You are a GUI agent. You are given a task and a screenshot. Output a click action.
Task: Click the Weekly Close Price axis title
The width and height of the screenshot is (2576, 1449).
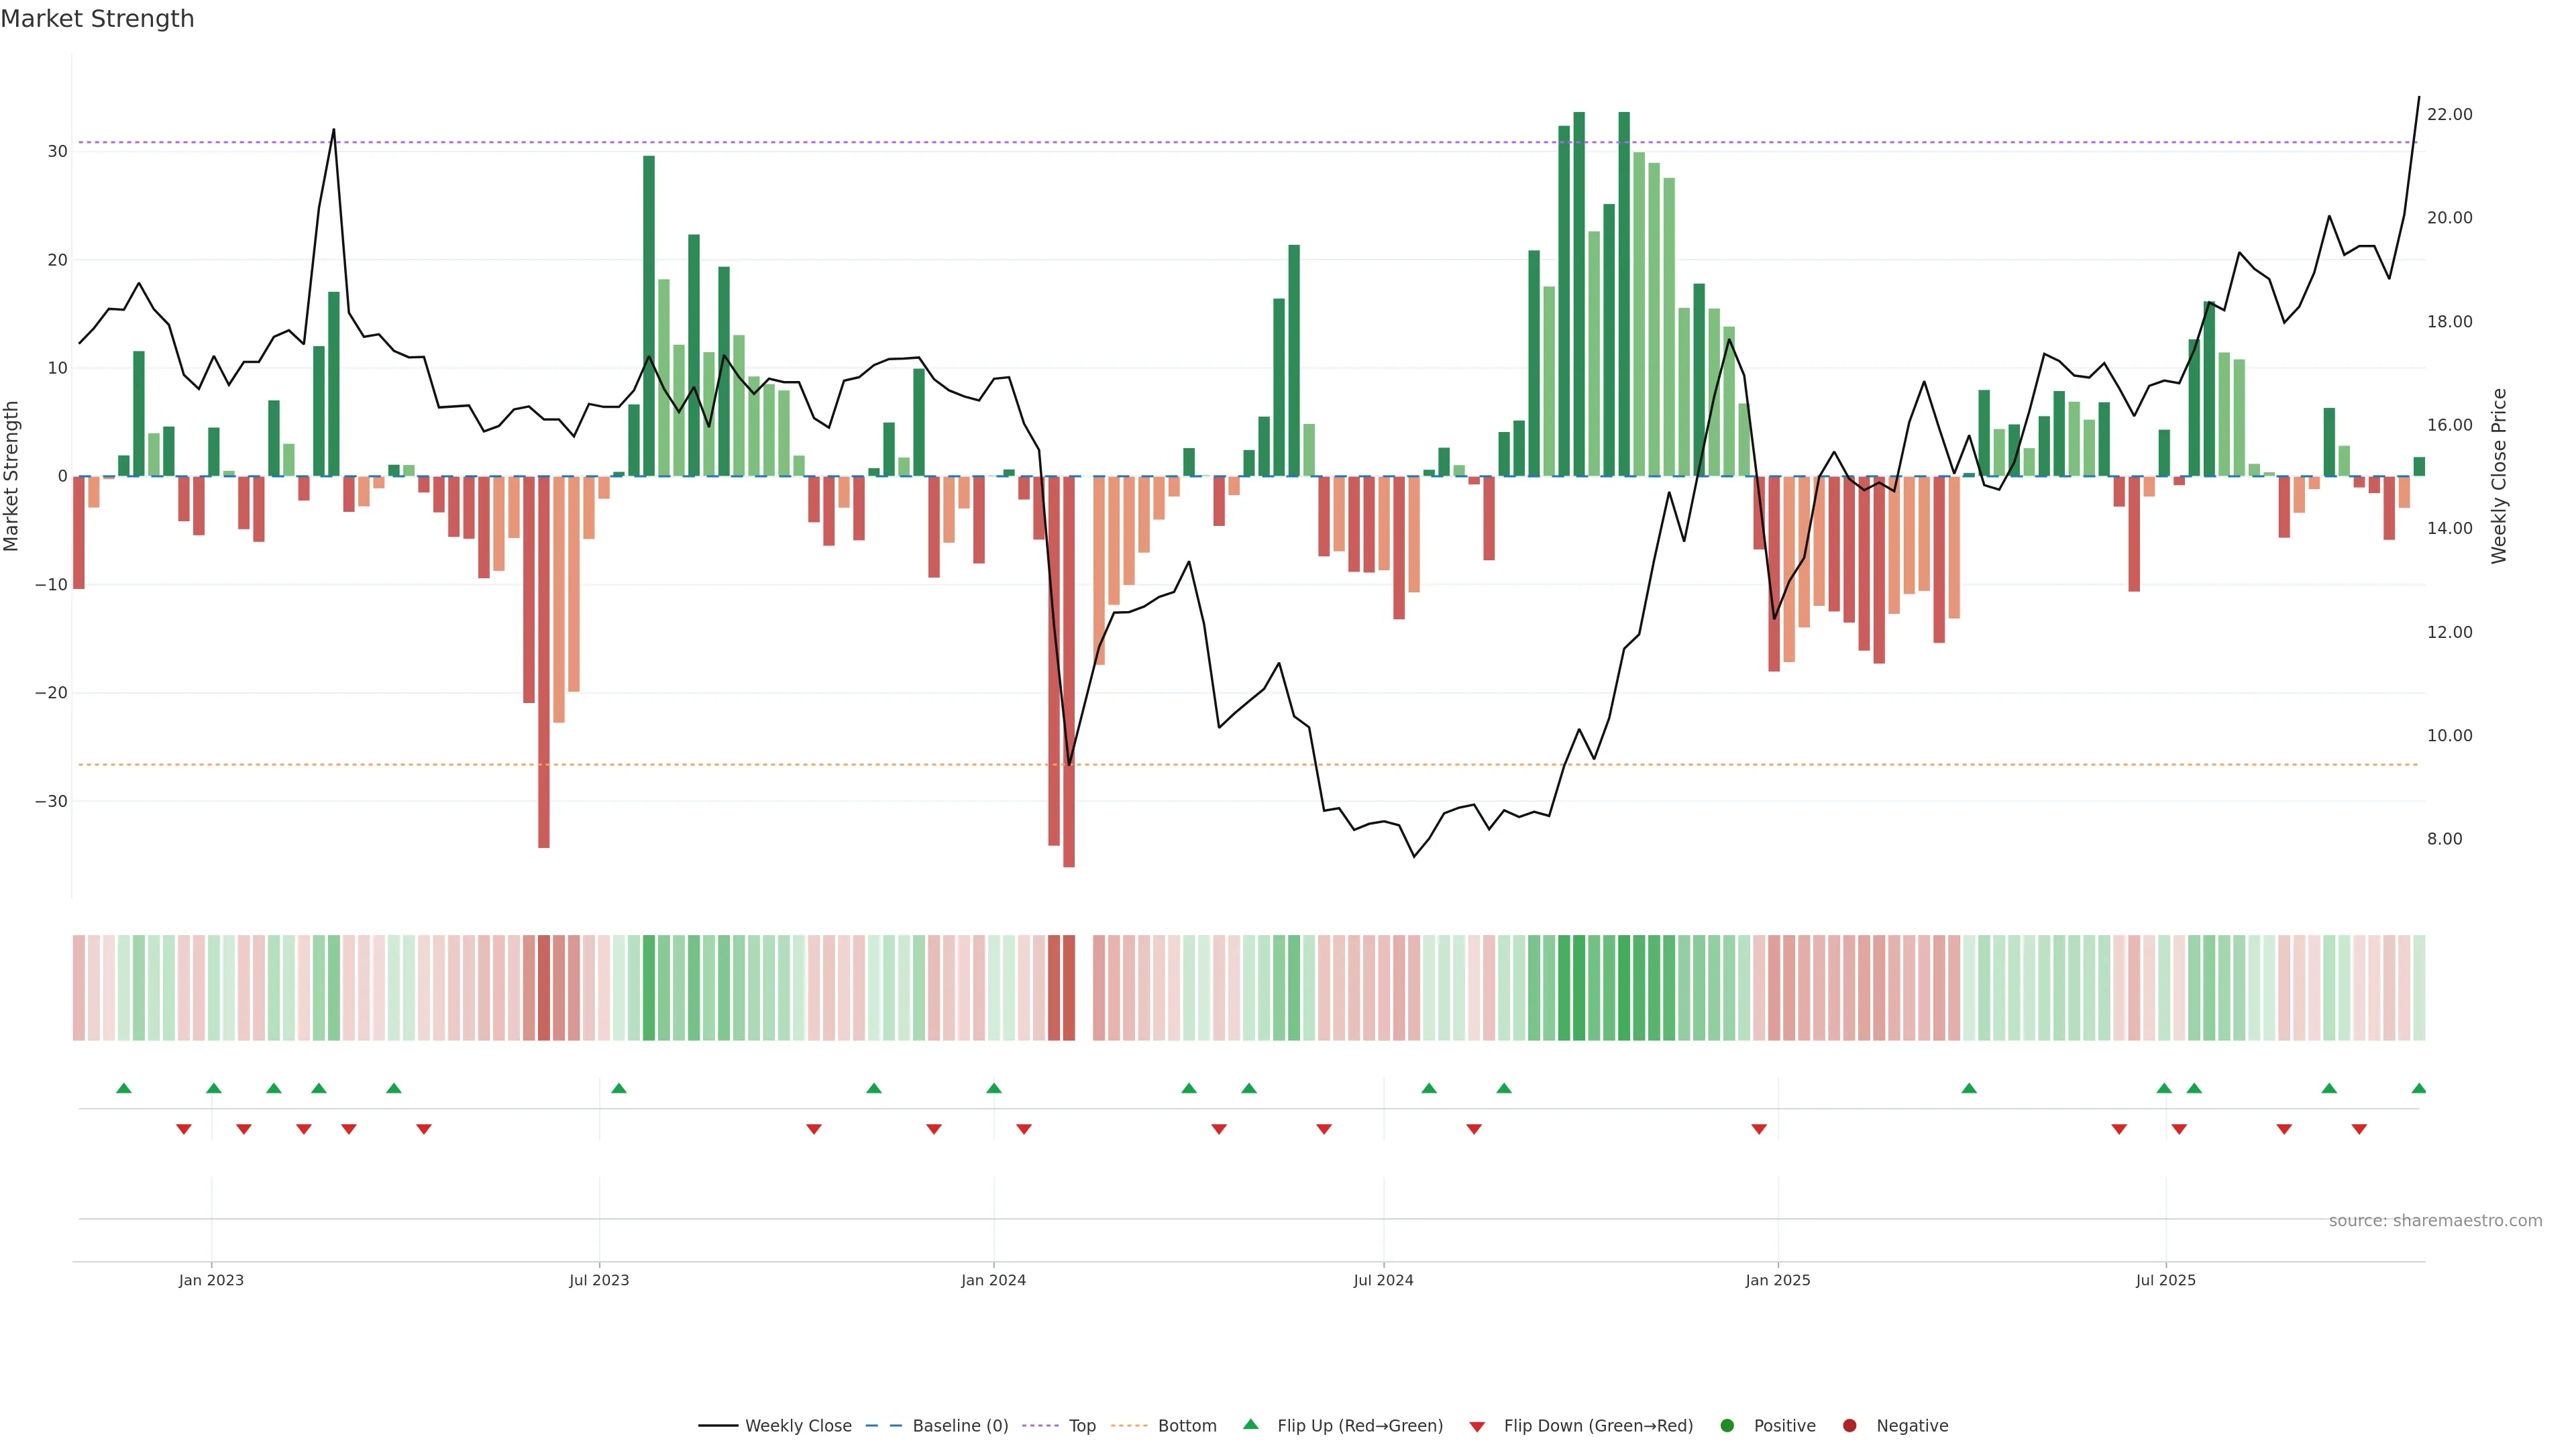(2499, 476)
